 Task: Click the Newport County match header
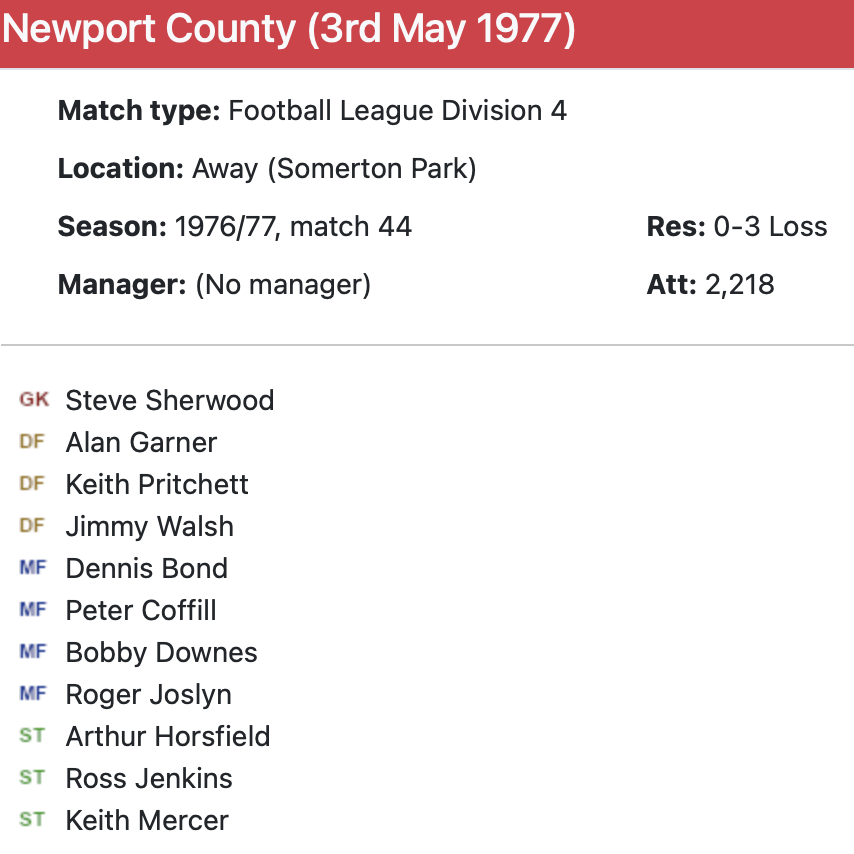(x=289, y=31)
